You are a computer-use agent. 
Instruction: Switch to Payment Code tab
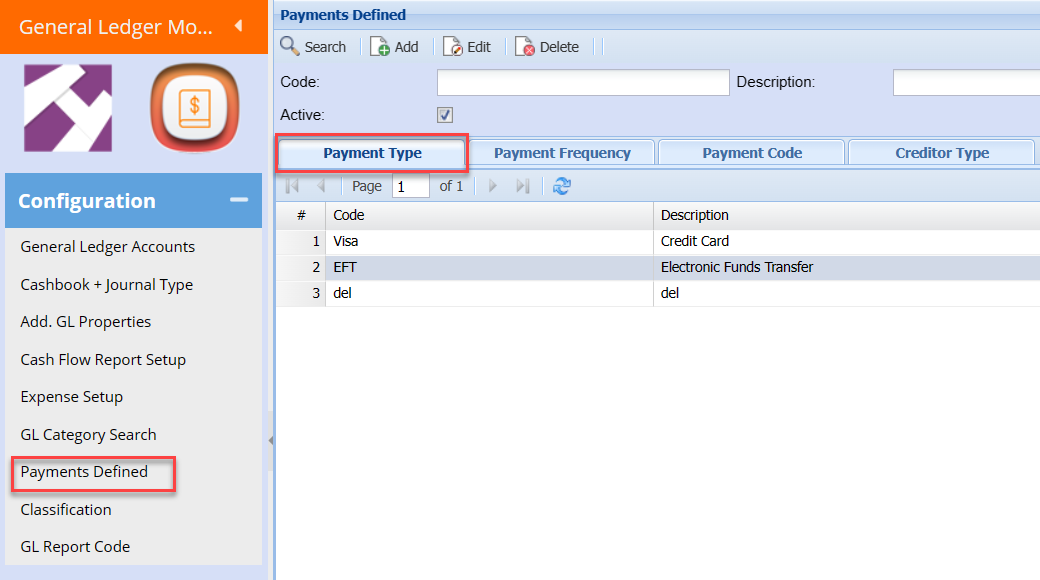click(x=751, y=153)
